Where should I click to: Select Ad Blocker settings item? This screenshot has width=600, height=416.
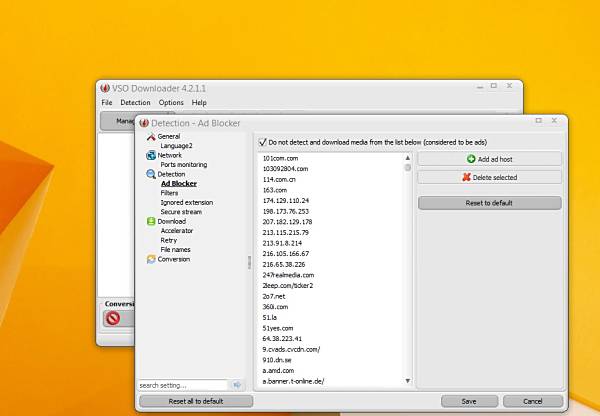[x=179, y=184]
